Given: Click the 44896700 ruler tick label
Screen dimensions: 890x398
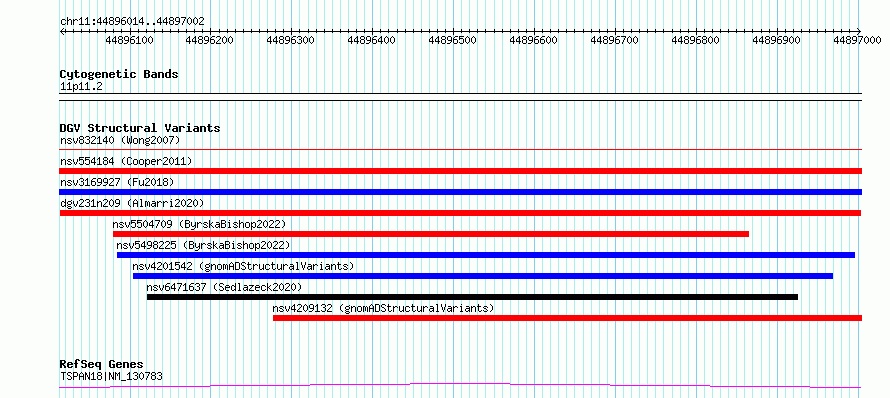Looking at the screenshot, I should click(x=615, y=40).
